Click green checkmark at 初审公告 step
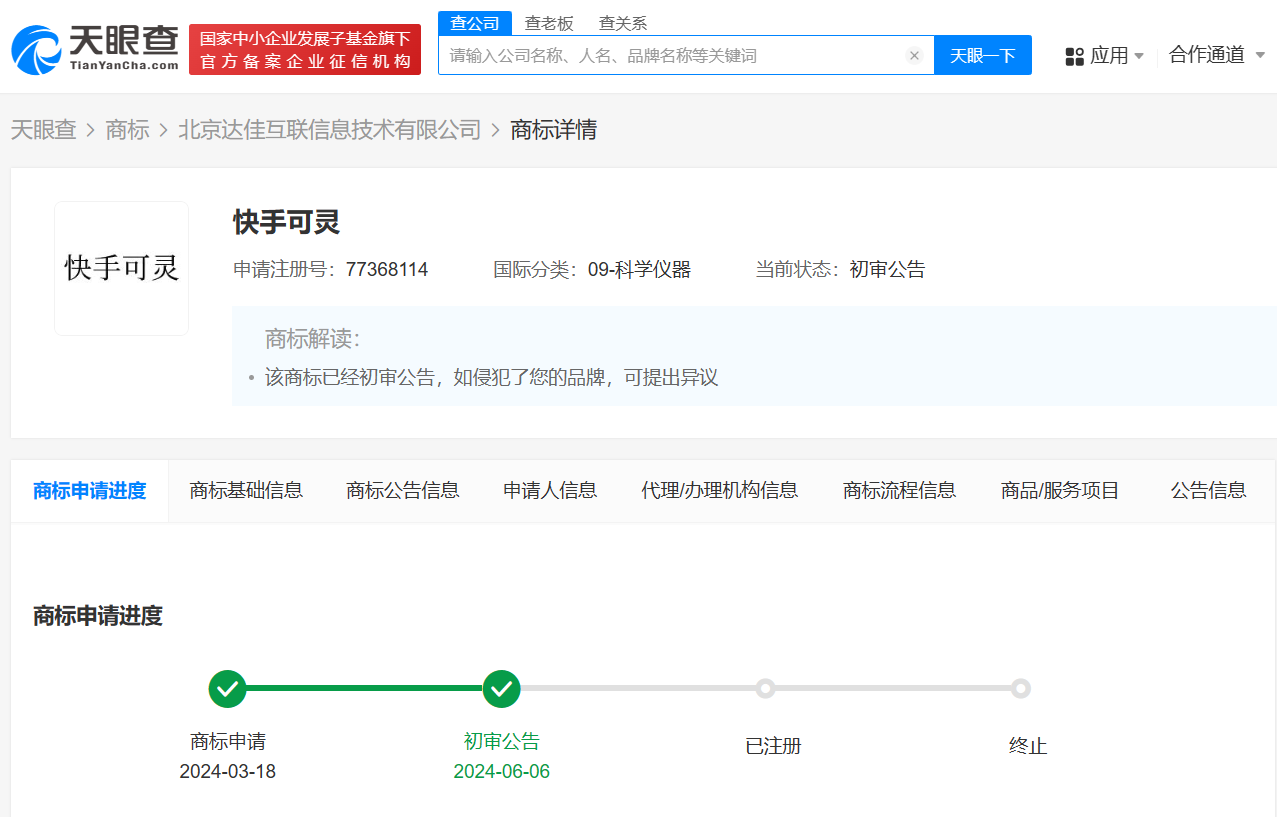The image size is (1277, 817). pyautogui.click(x=501, y=688)
